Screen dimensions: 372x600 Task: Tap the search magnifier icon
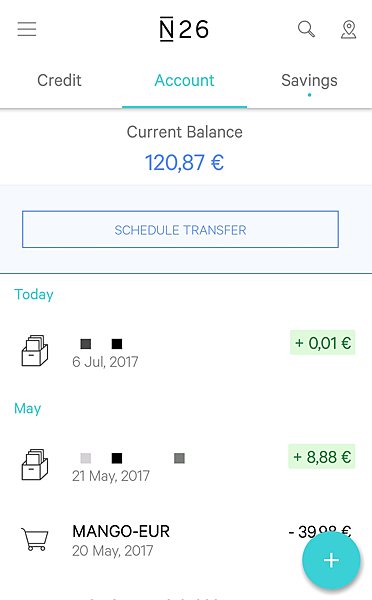[306, 29]
